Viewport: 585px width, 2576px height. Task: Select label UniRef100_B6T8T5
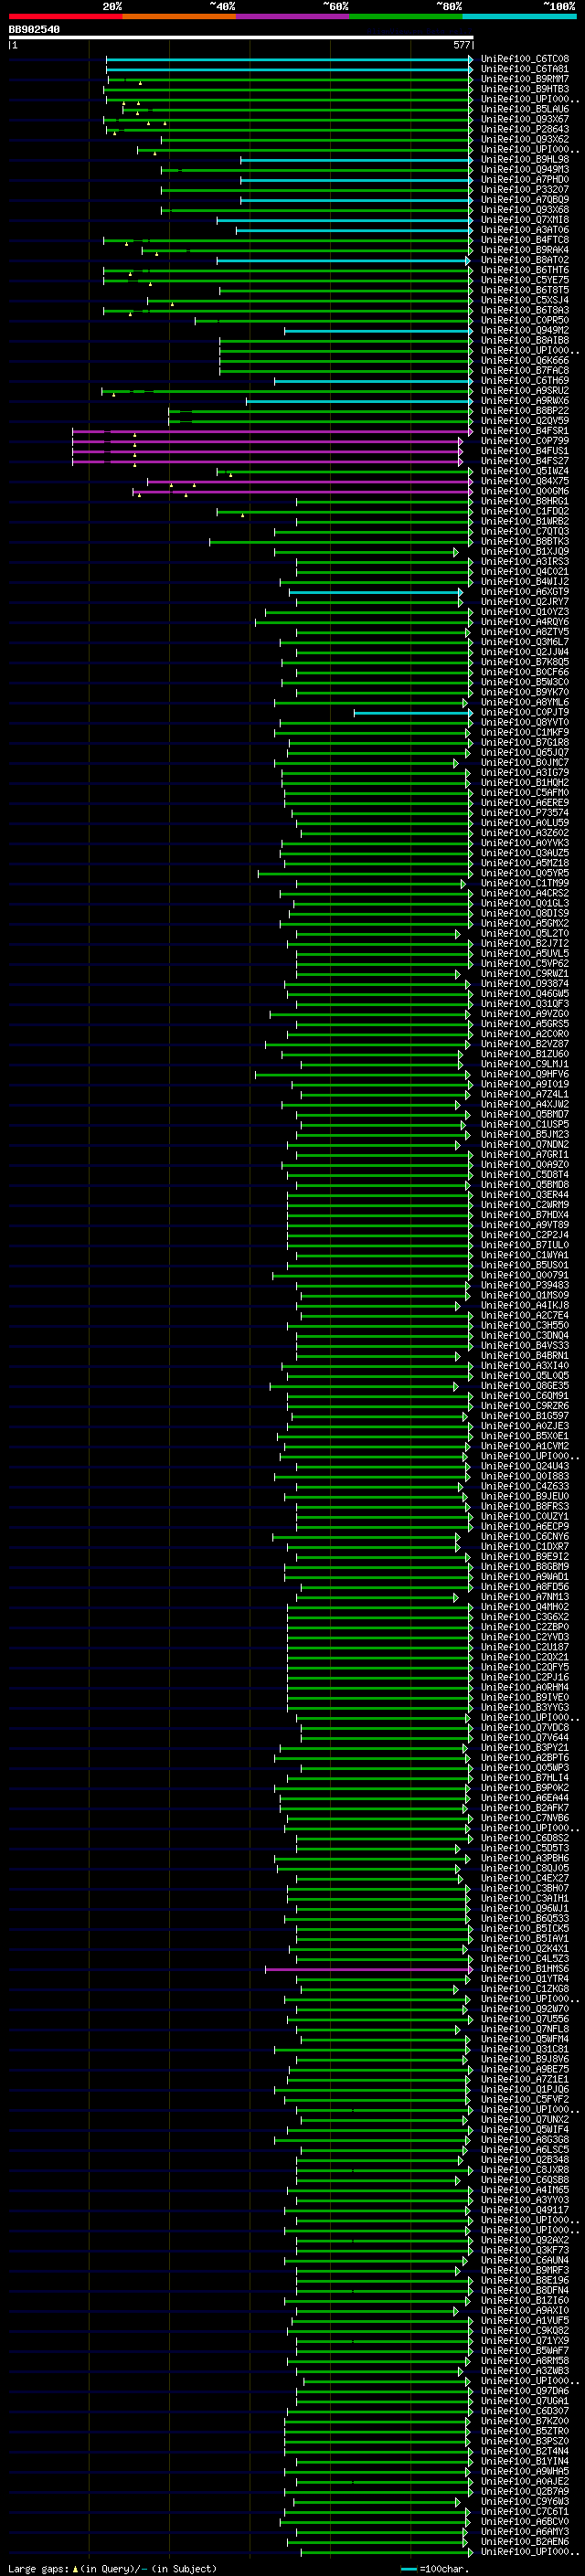[x=525, y=290]
